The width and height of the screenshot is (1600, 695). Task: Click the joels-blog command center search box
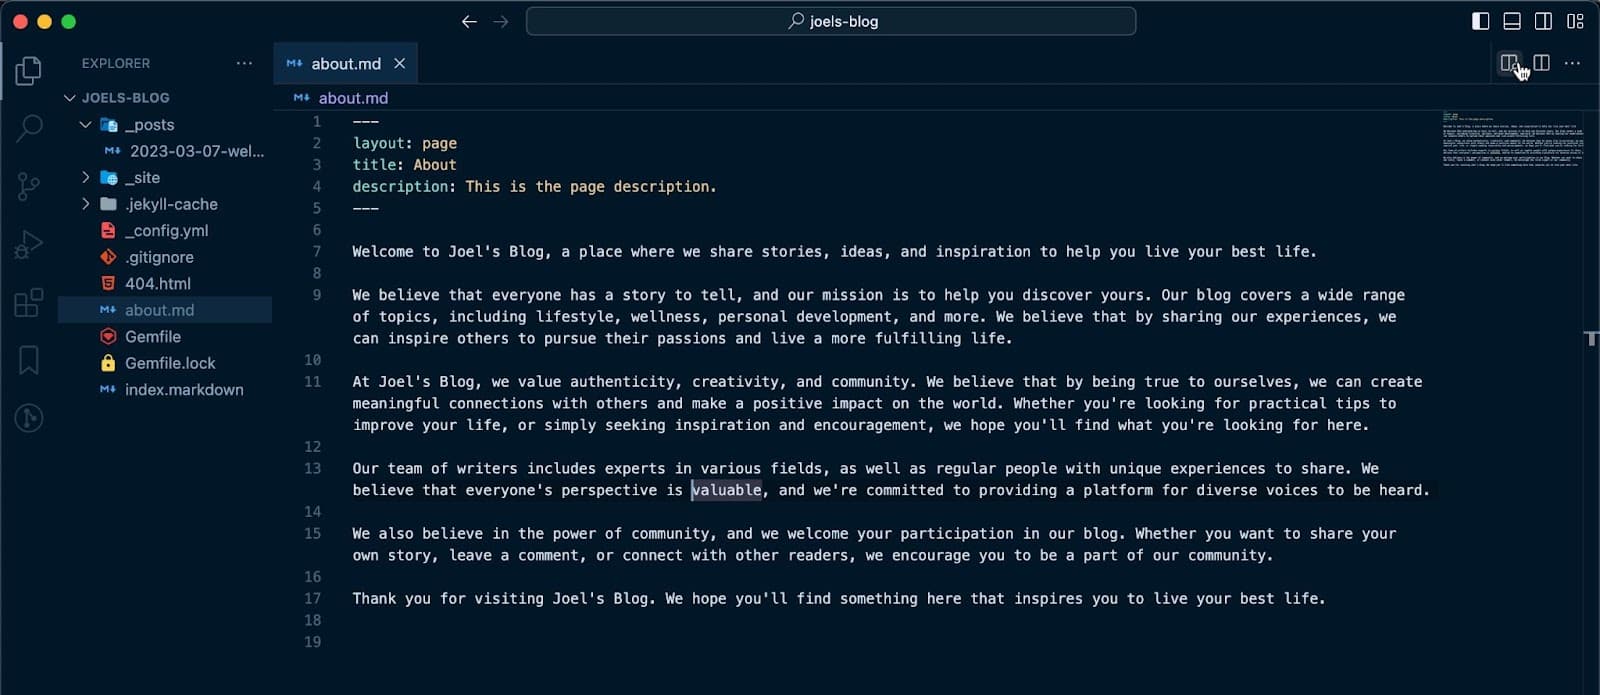831,21
